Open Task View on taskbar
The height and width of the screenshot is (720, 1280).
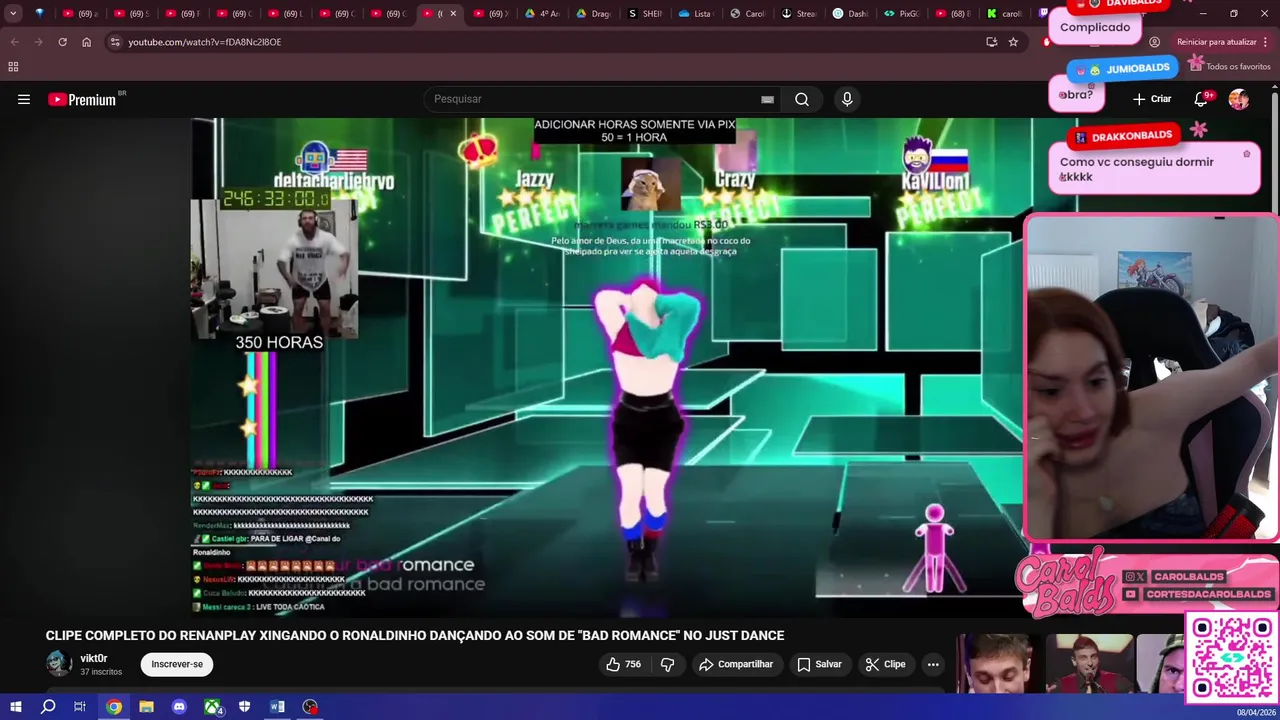tap(80, 707)
